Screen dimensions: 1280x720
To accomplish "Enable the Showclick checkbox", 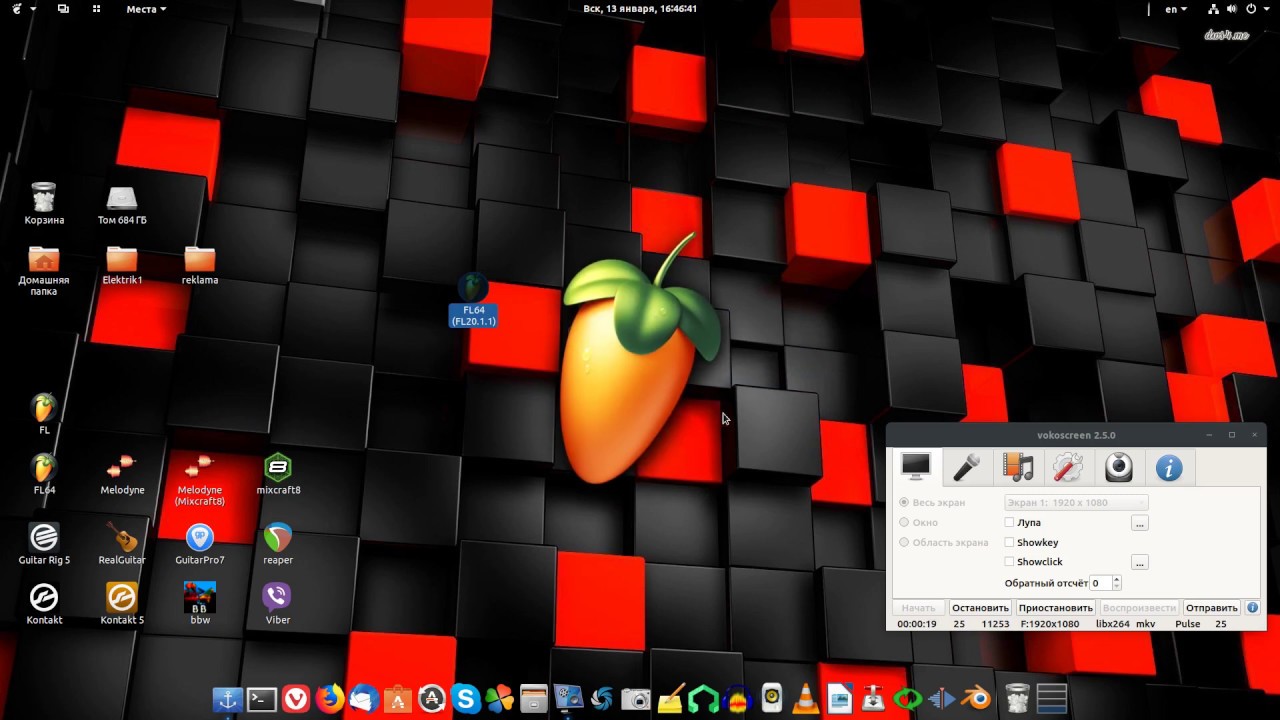I will [x=1033, y=562].
